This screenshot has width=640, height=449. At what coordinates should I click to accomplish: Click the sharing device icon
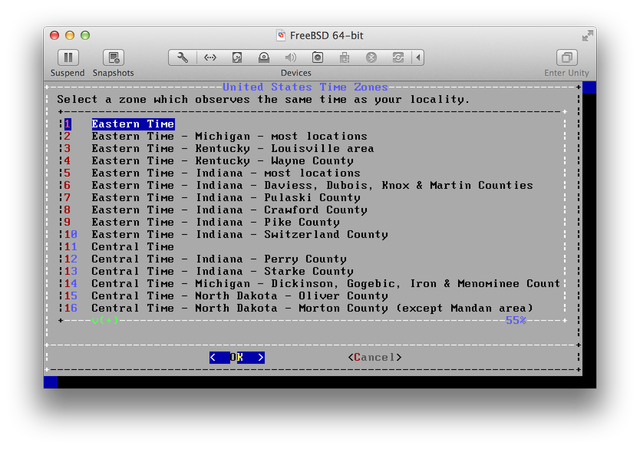[398, 58]
